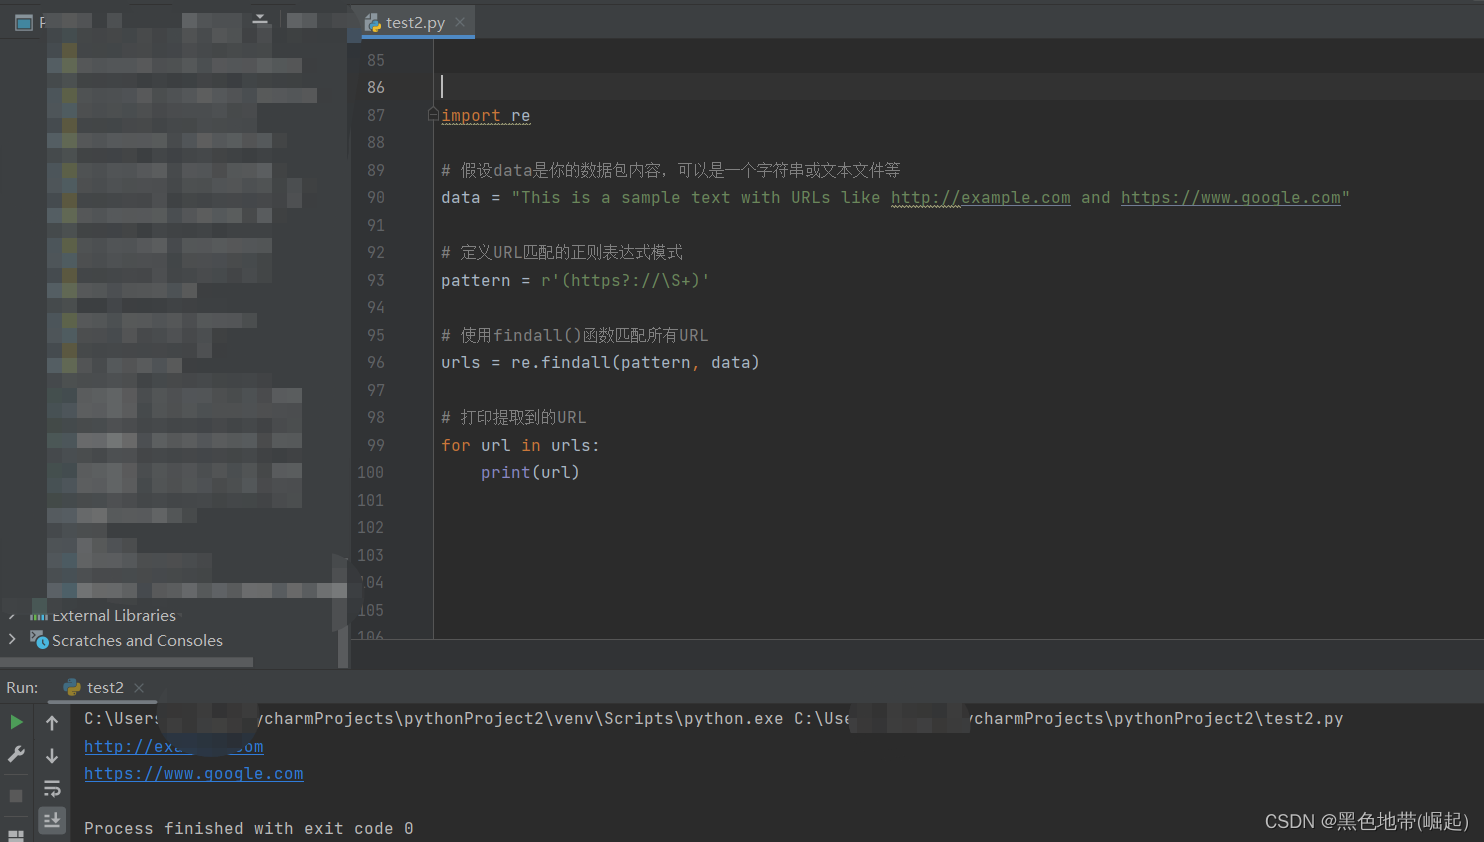The width and height of the screenshot is (1484, 842).
Task: Click line number 86 in the gutter
Action: (375, 87)
